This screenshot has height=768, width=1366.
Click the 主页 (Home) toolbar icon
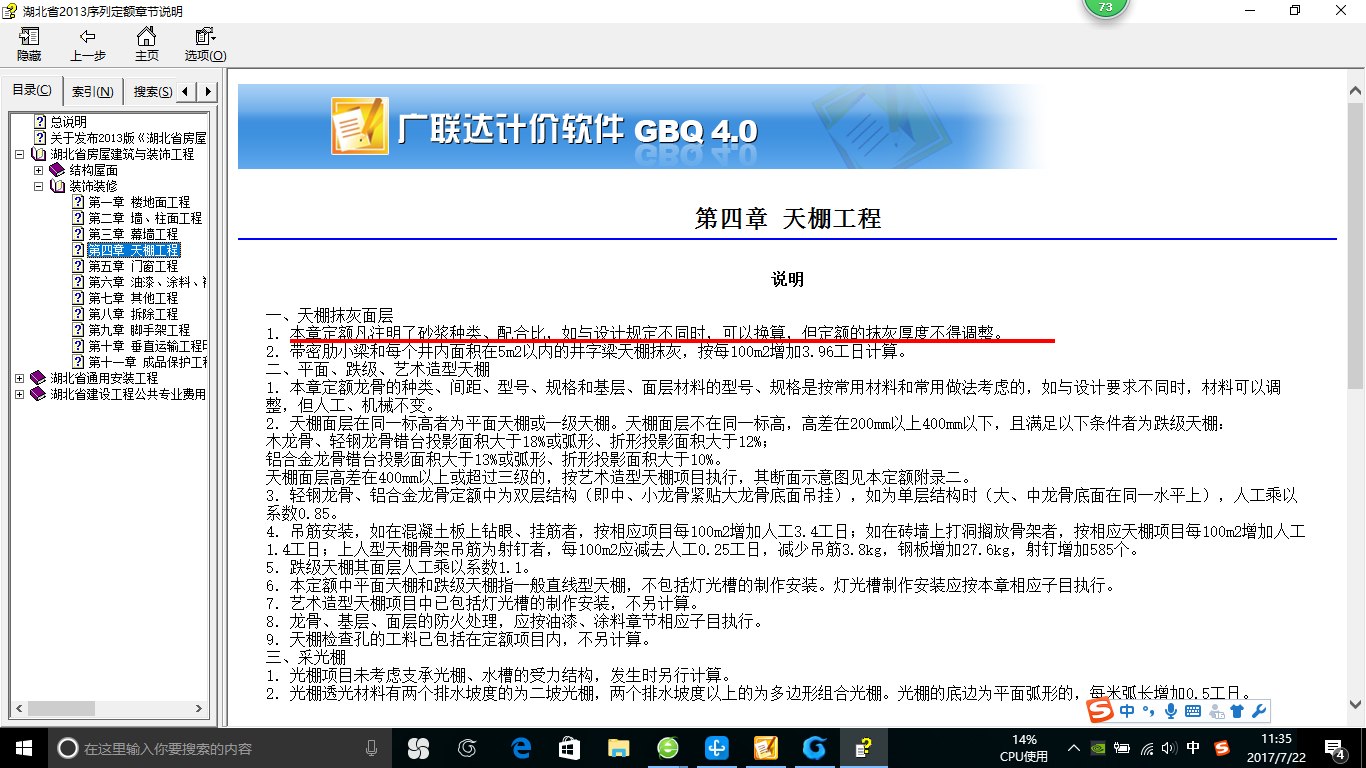(x=146, y=44)
